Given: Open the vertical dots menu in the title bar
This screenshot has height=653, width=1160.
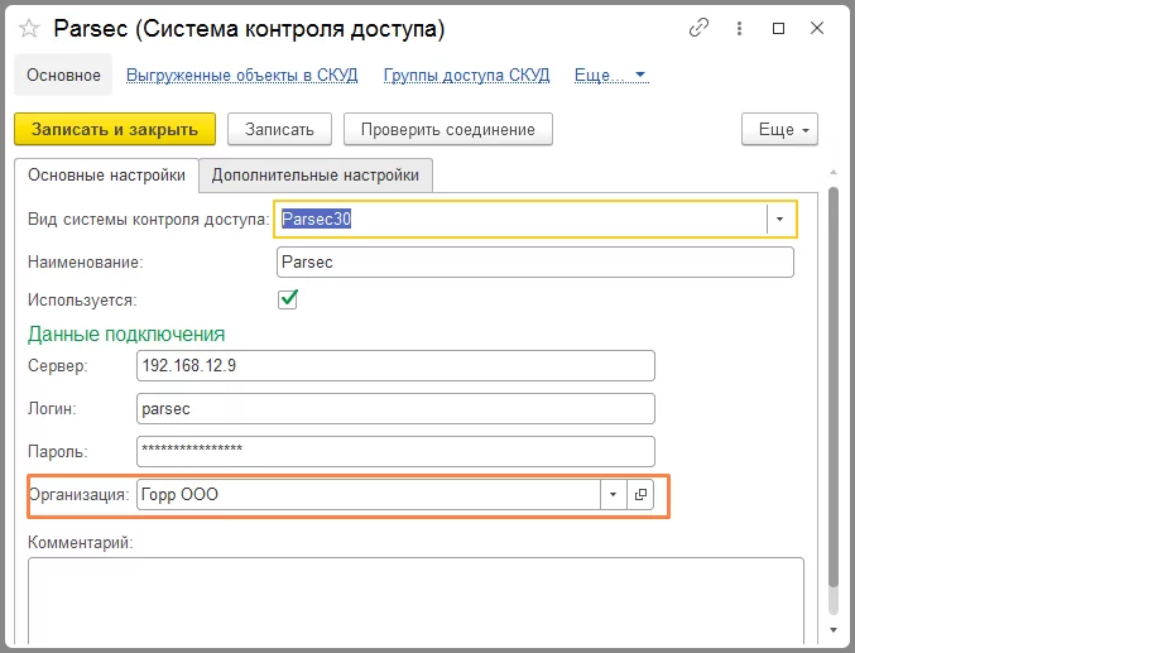Looking at the screenshot, I should tap(741, 30).
